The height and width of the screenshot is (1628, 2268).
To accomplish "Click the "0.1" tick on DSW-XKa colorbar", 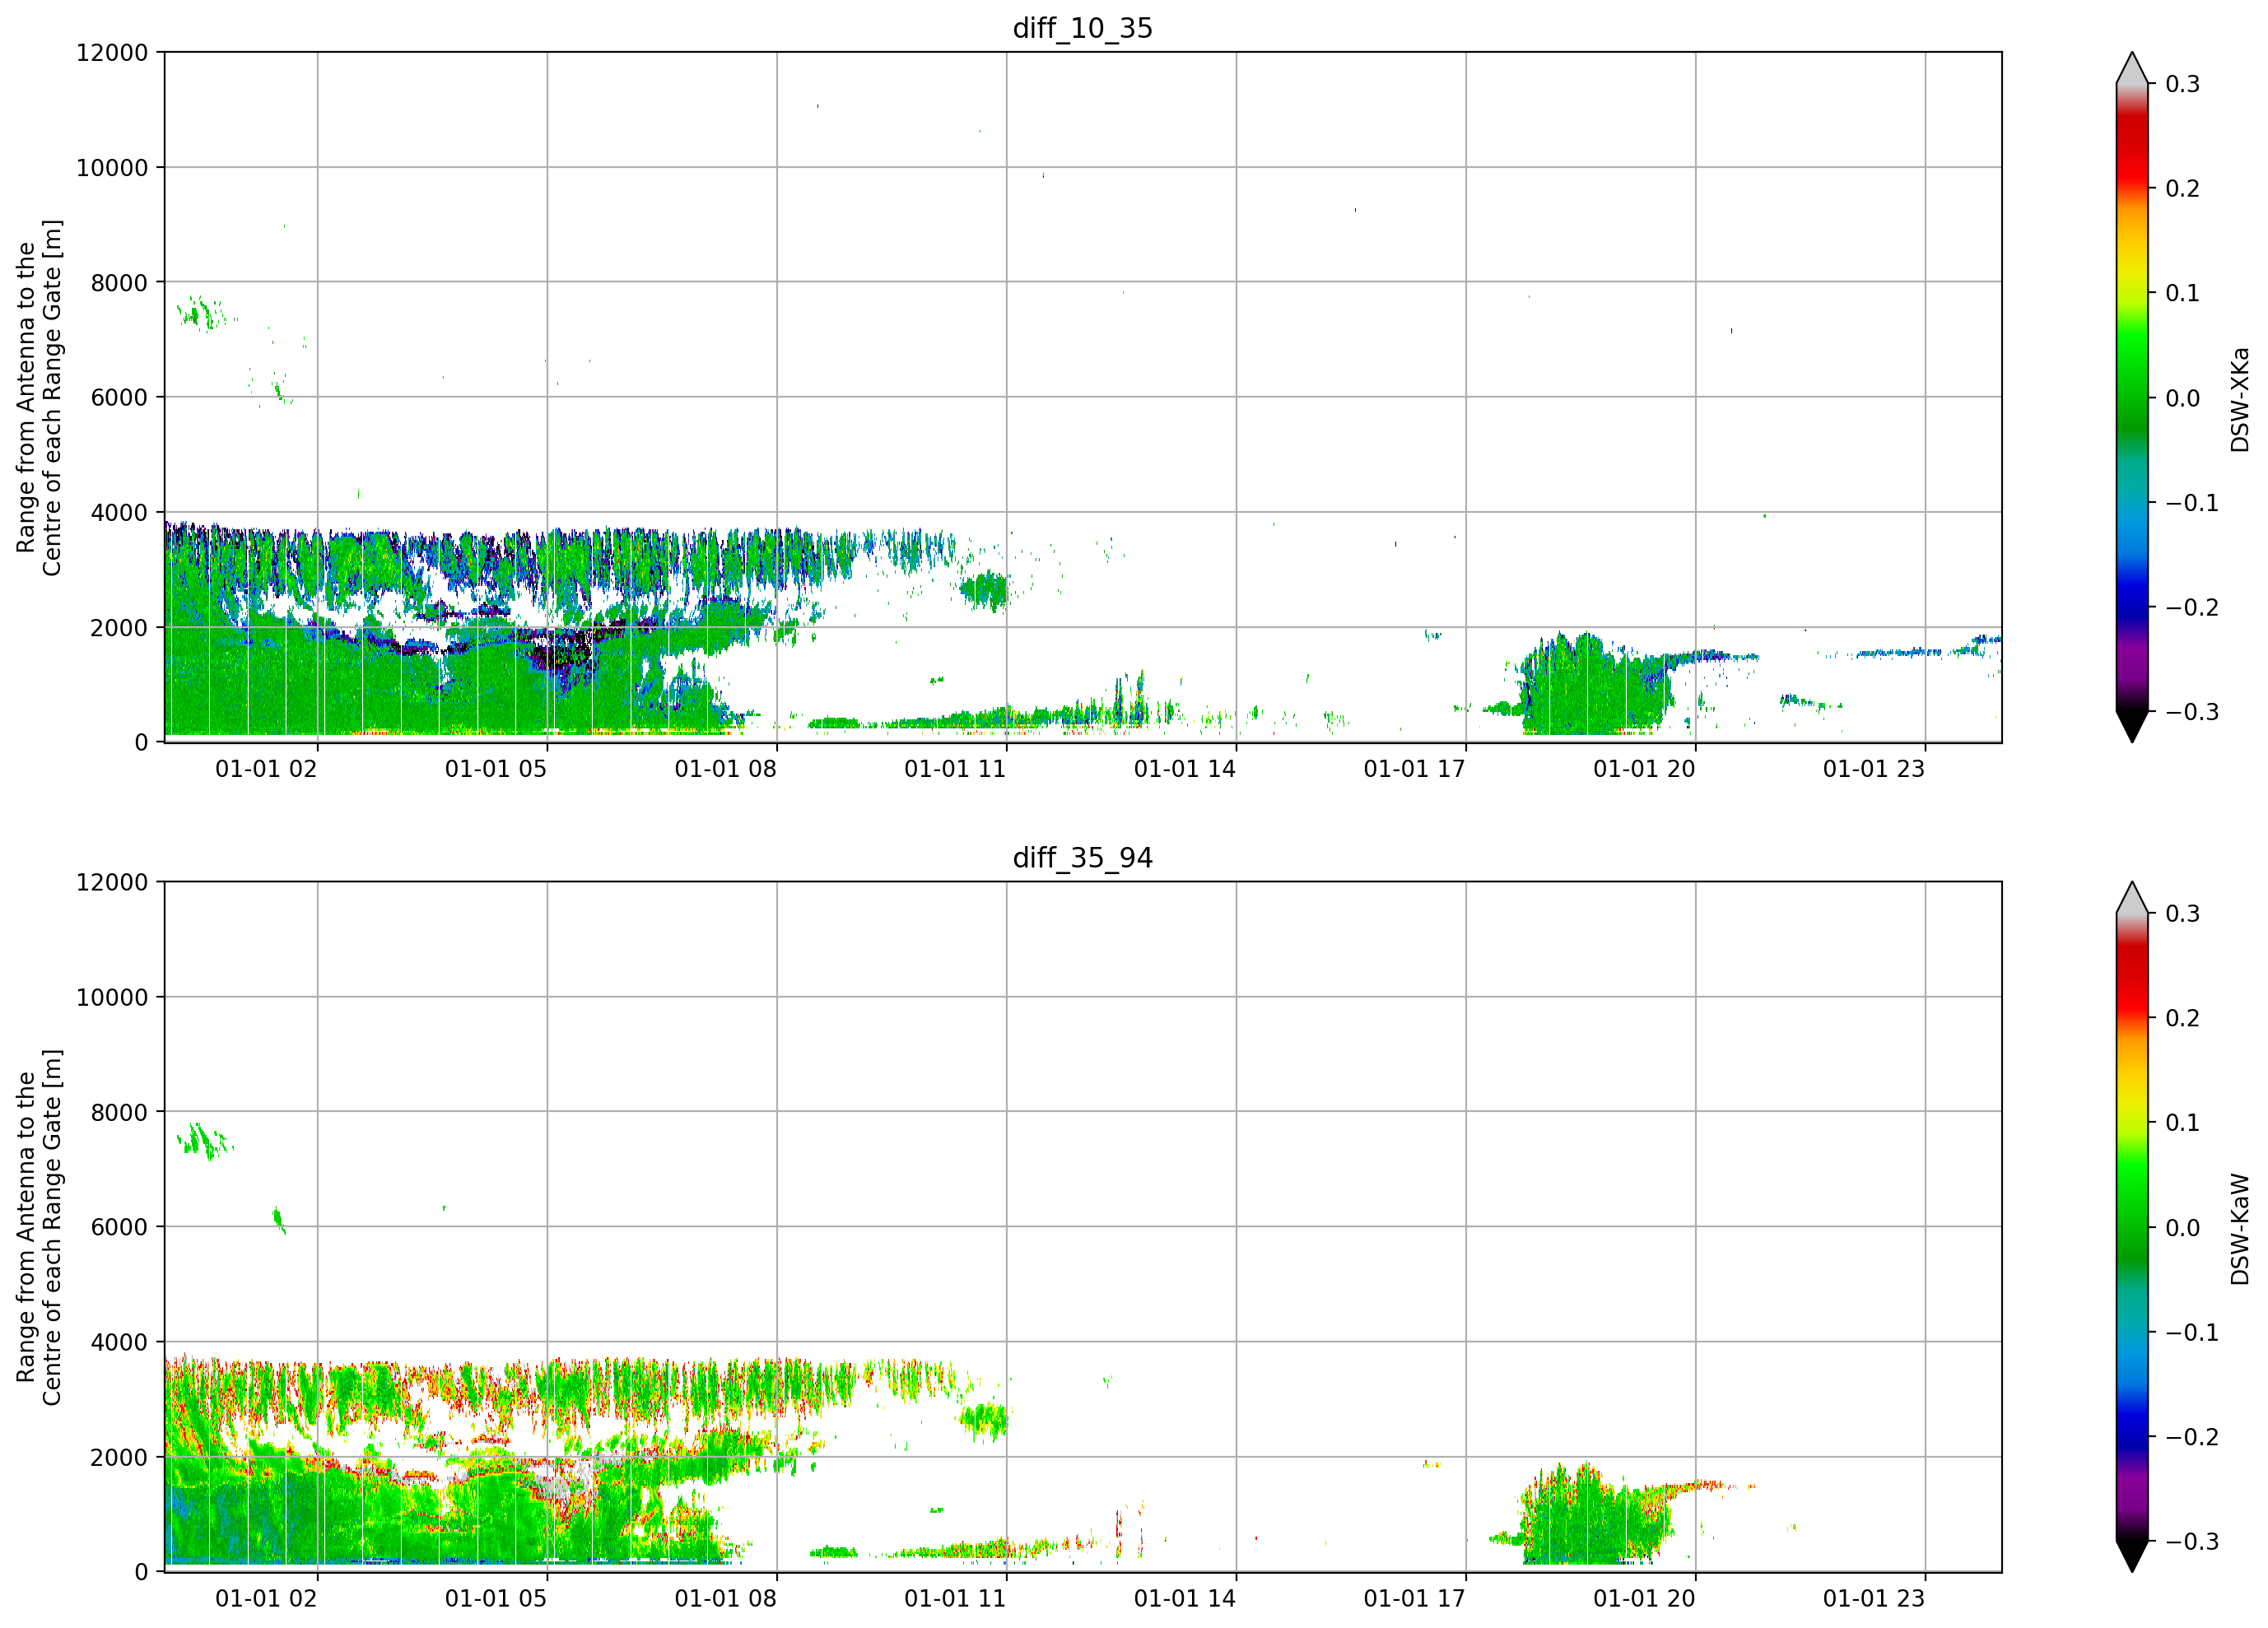I will point(2183,294).
